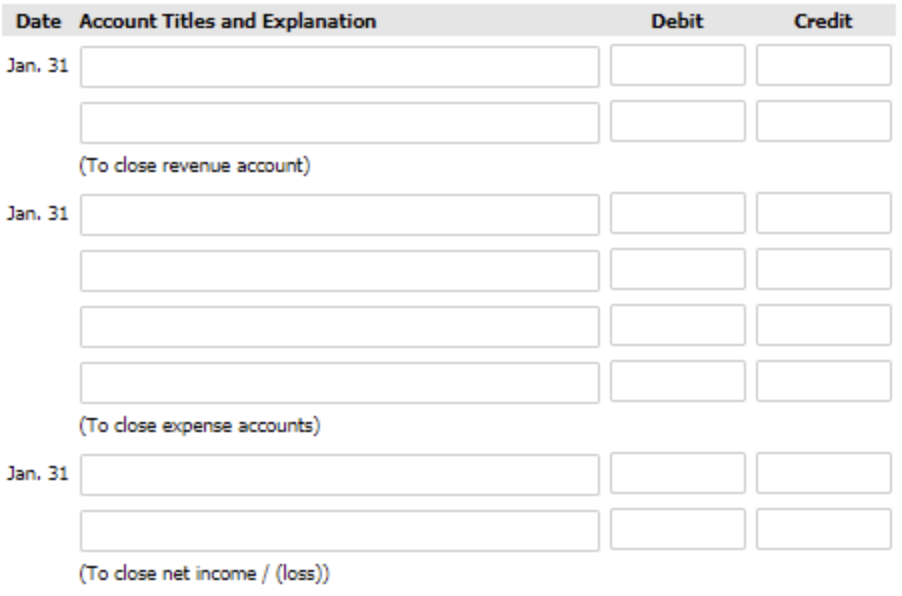Select credit field directly above revenue closing note

click(823, 121)
